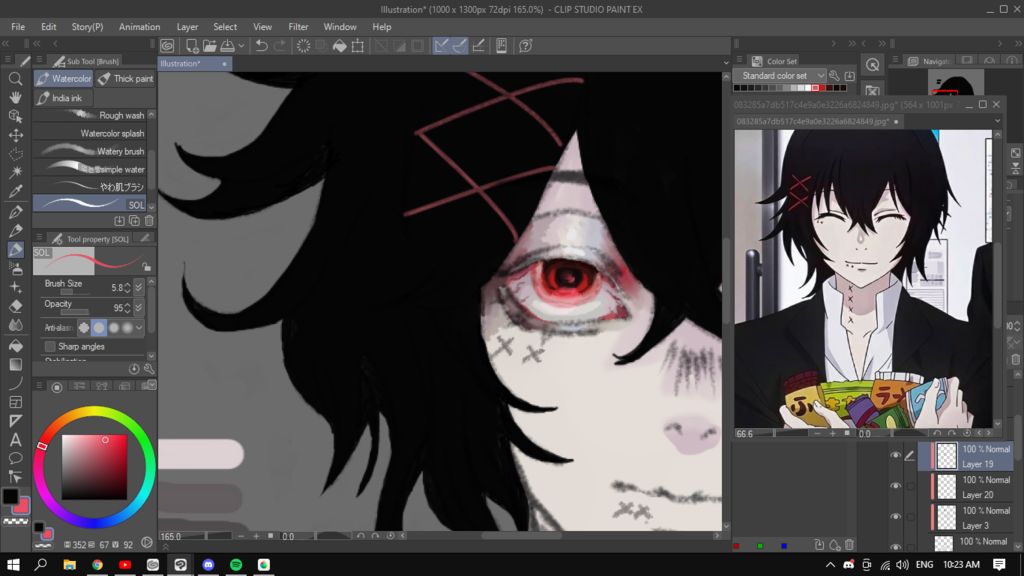
Task: Click the Fill icon in command bar
Action: (x=340, y=46)
